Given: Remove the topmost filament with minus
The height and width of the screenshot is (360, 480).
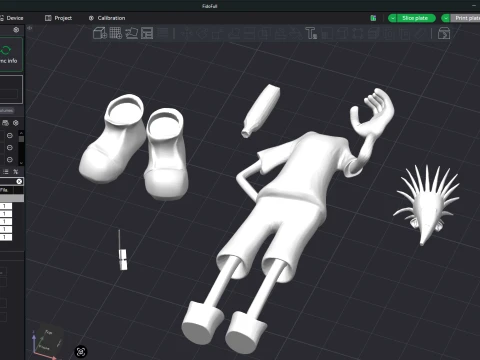Looking at the screenshot, I should [x=10, y=136].
